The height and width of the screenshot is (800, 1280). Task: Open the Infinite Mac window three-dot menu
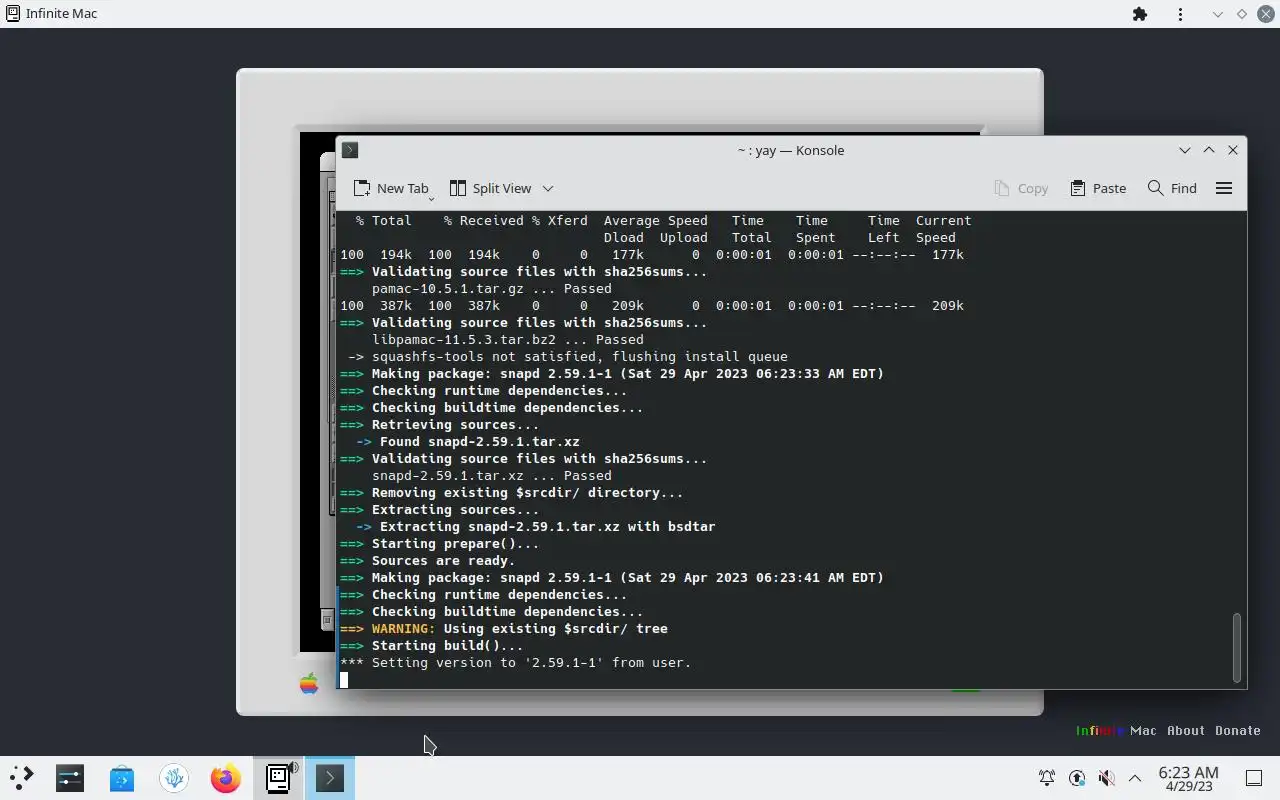1181,14
